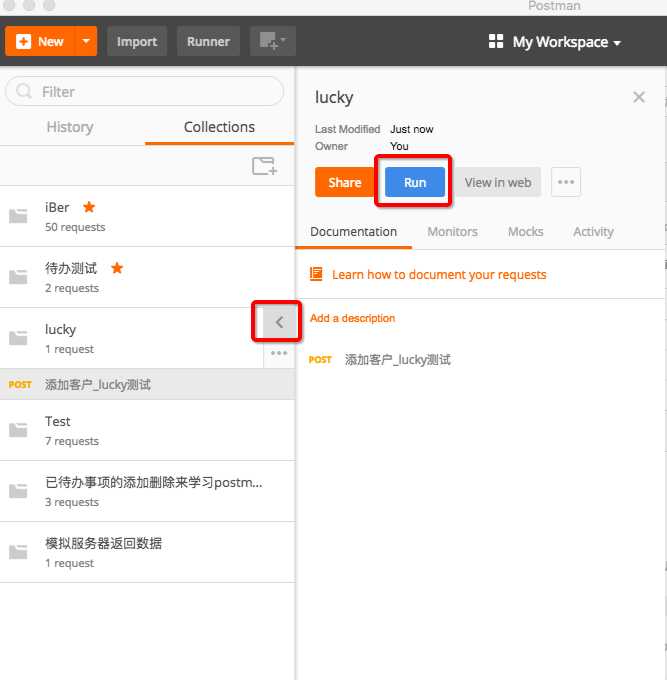This screenshot has width=667, height=680.
Task: Switch to the Documentation tab
Action: tap(353, 232)
